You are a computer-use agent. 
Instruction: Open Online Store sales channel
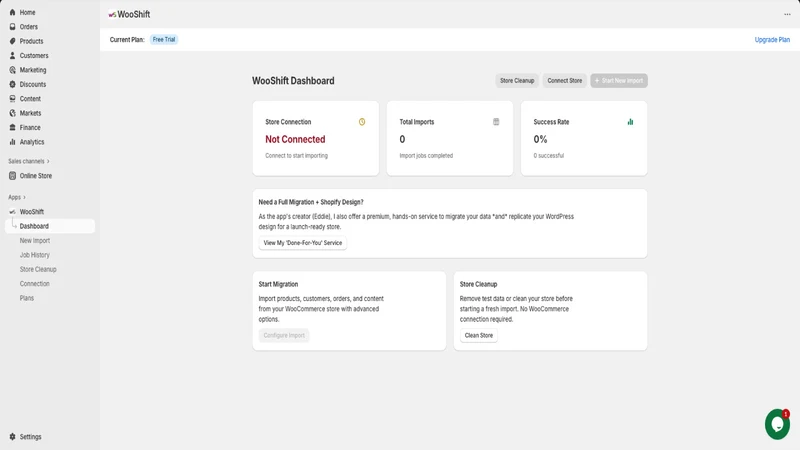pyautogui.click(x=36, y=176)
